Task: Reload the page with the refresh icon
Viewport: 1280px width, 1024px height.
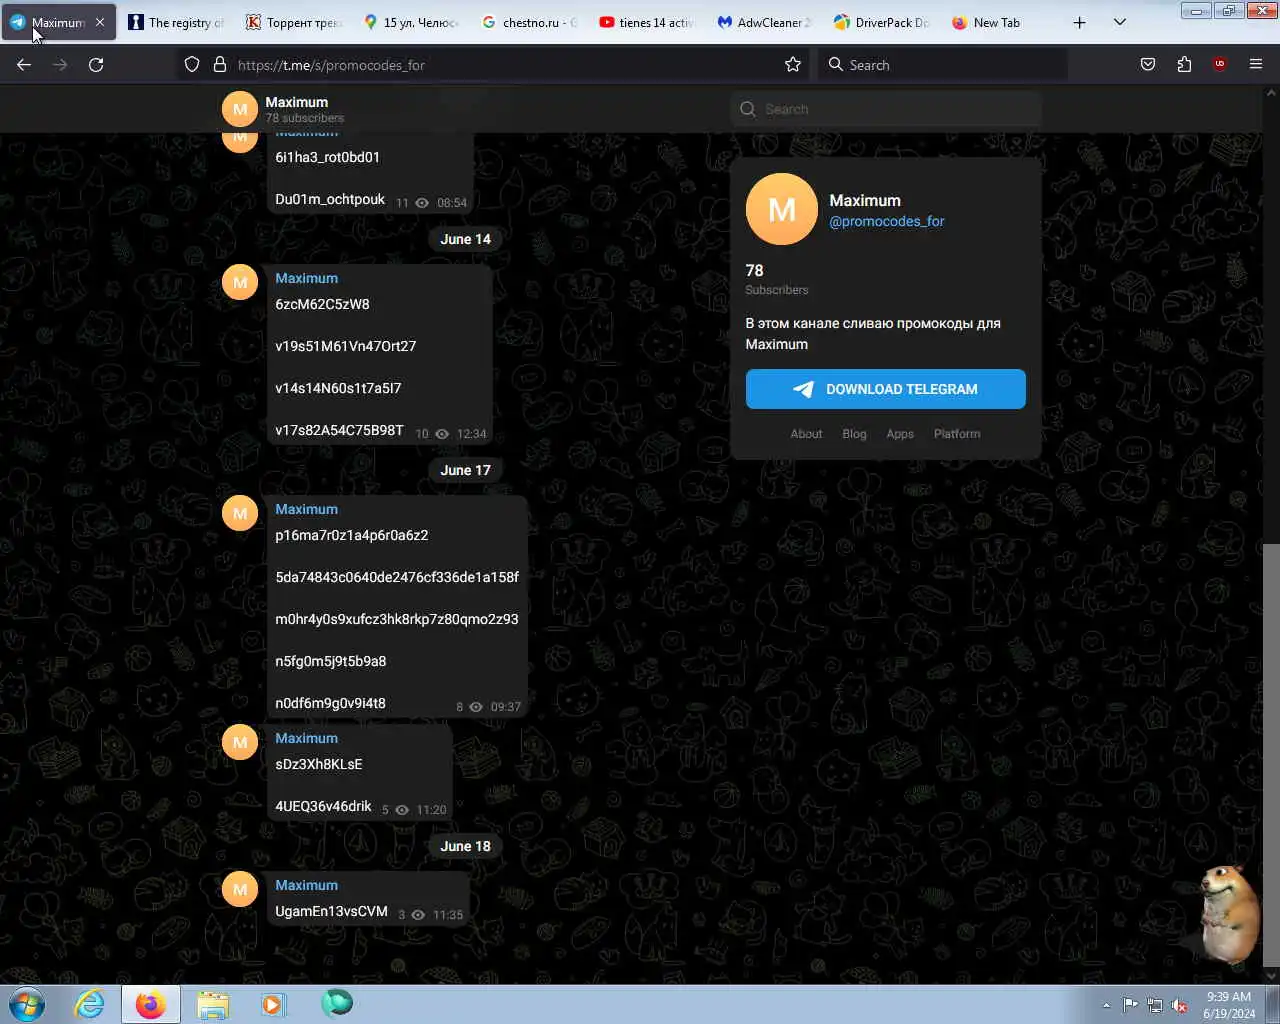Action: pos(96,65)
